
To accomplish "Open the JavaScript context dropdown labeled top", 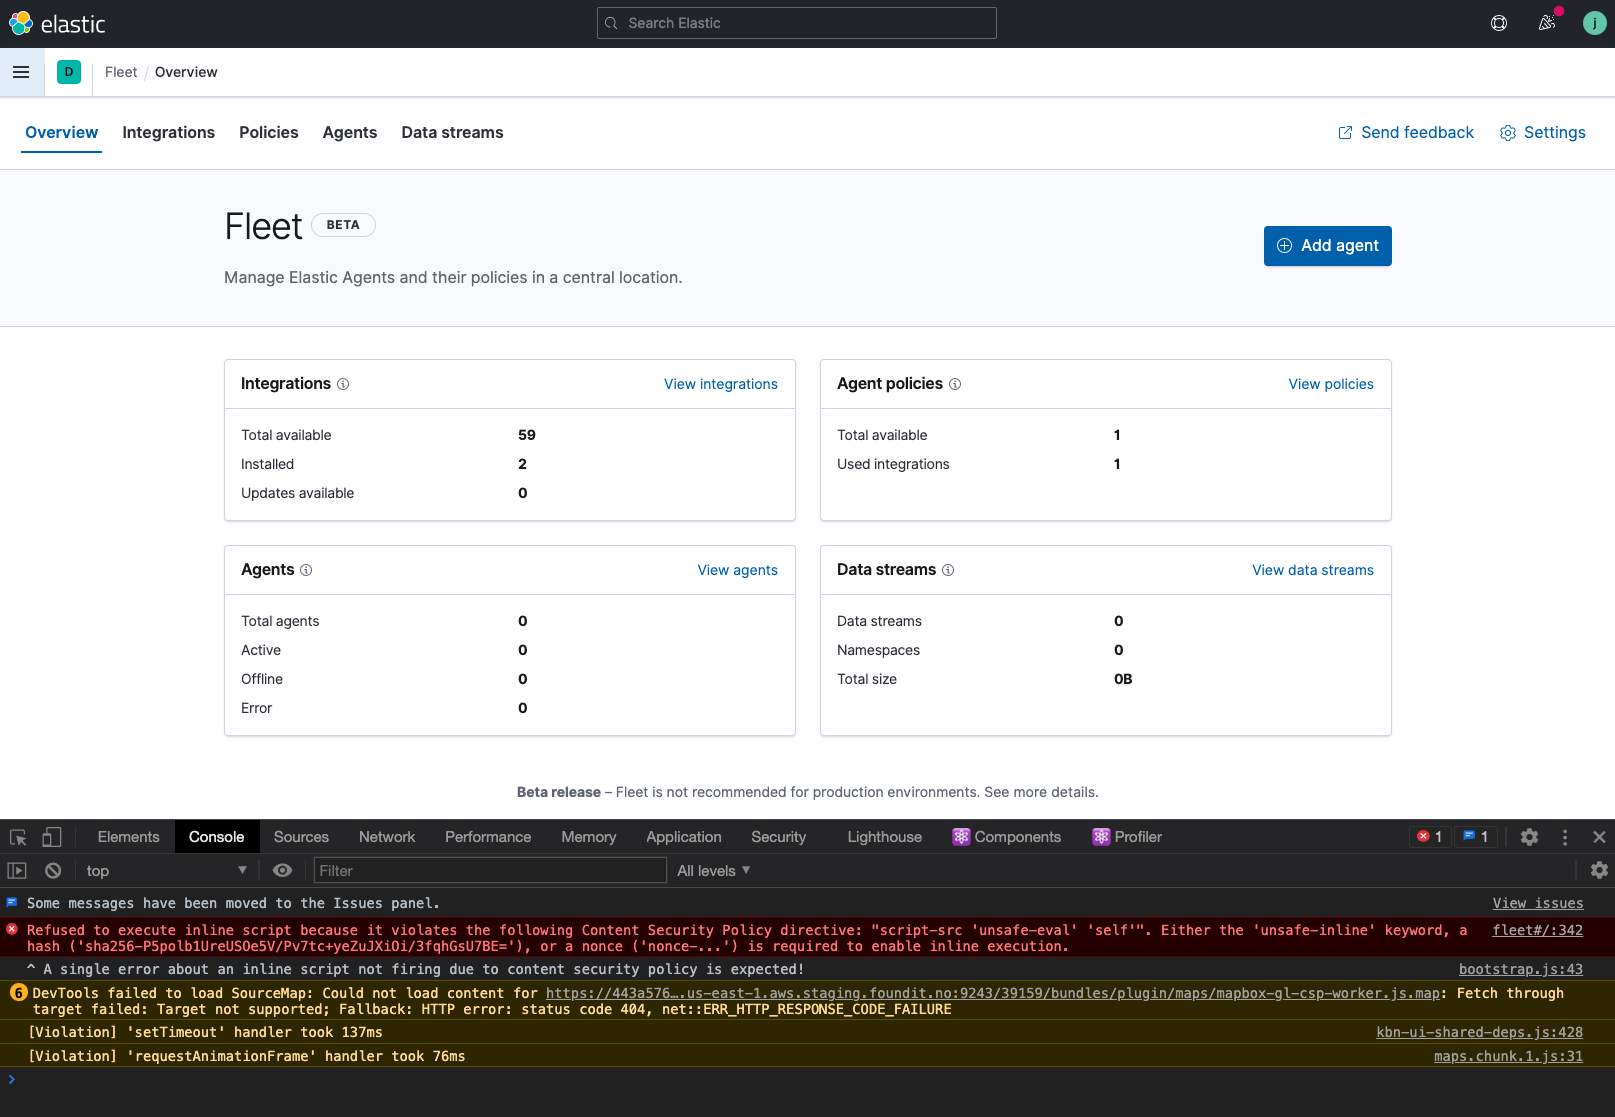I will tap(166, 871).
